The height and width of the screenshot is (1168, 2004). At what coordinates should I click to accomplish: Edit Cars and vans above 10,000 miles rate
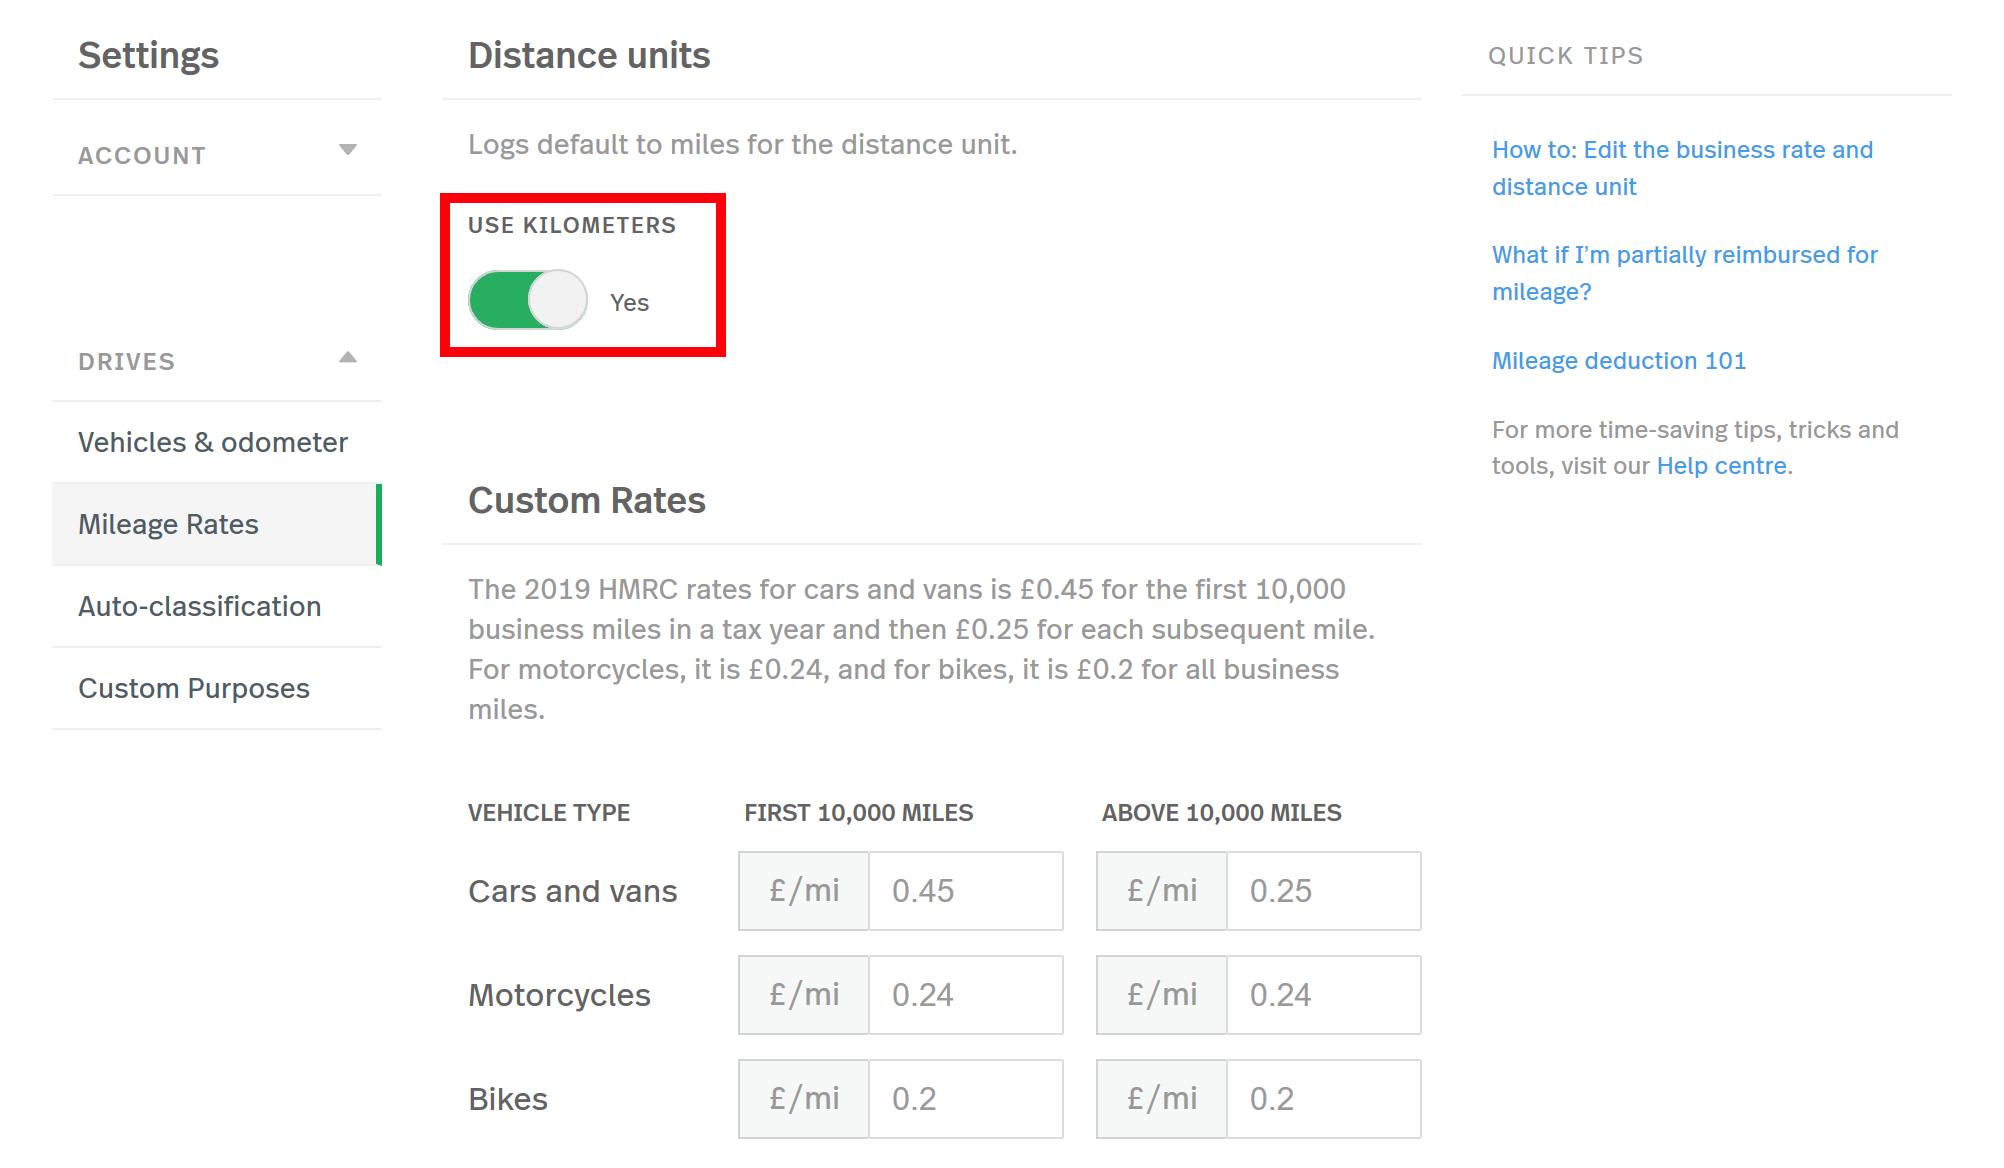[x=1323, y=891]
